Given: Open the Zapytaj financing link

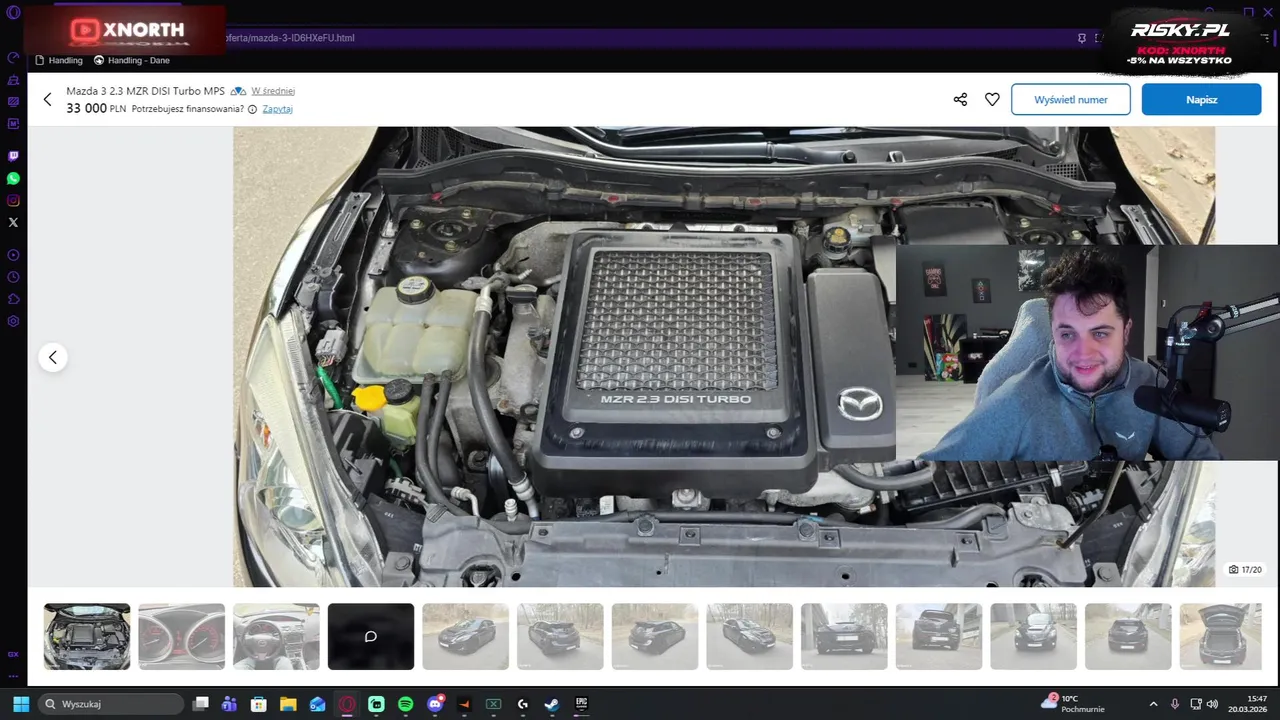Looking at the screenshot, I should tap(277, 109).
